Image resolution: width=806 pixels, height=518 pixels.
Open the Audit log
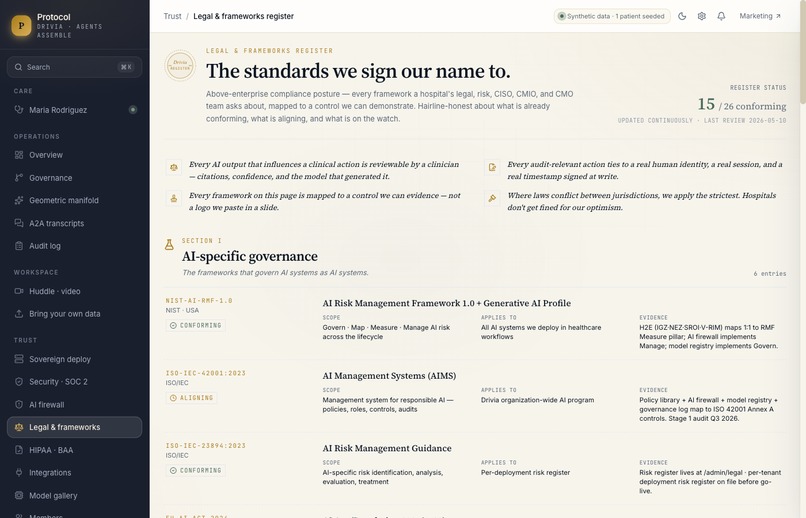[x=75, y=246]
